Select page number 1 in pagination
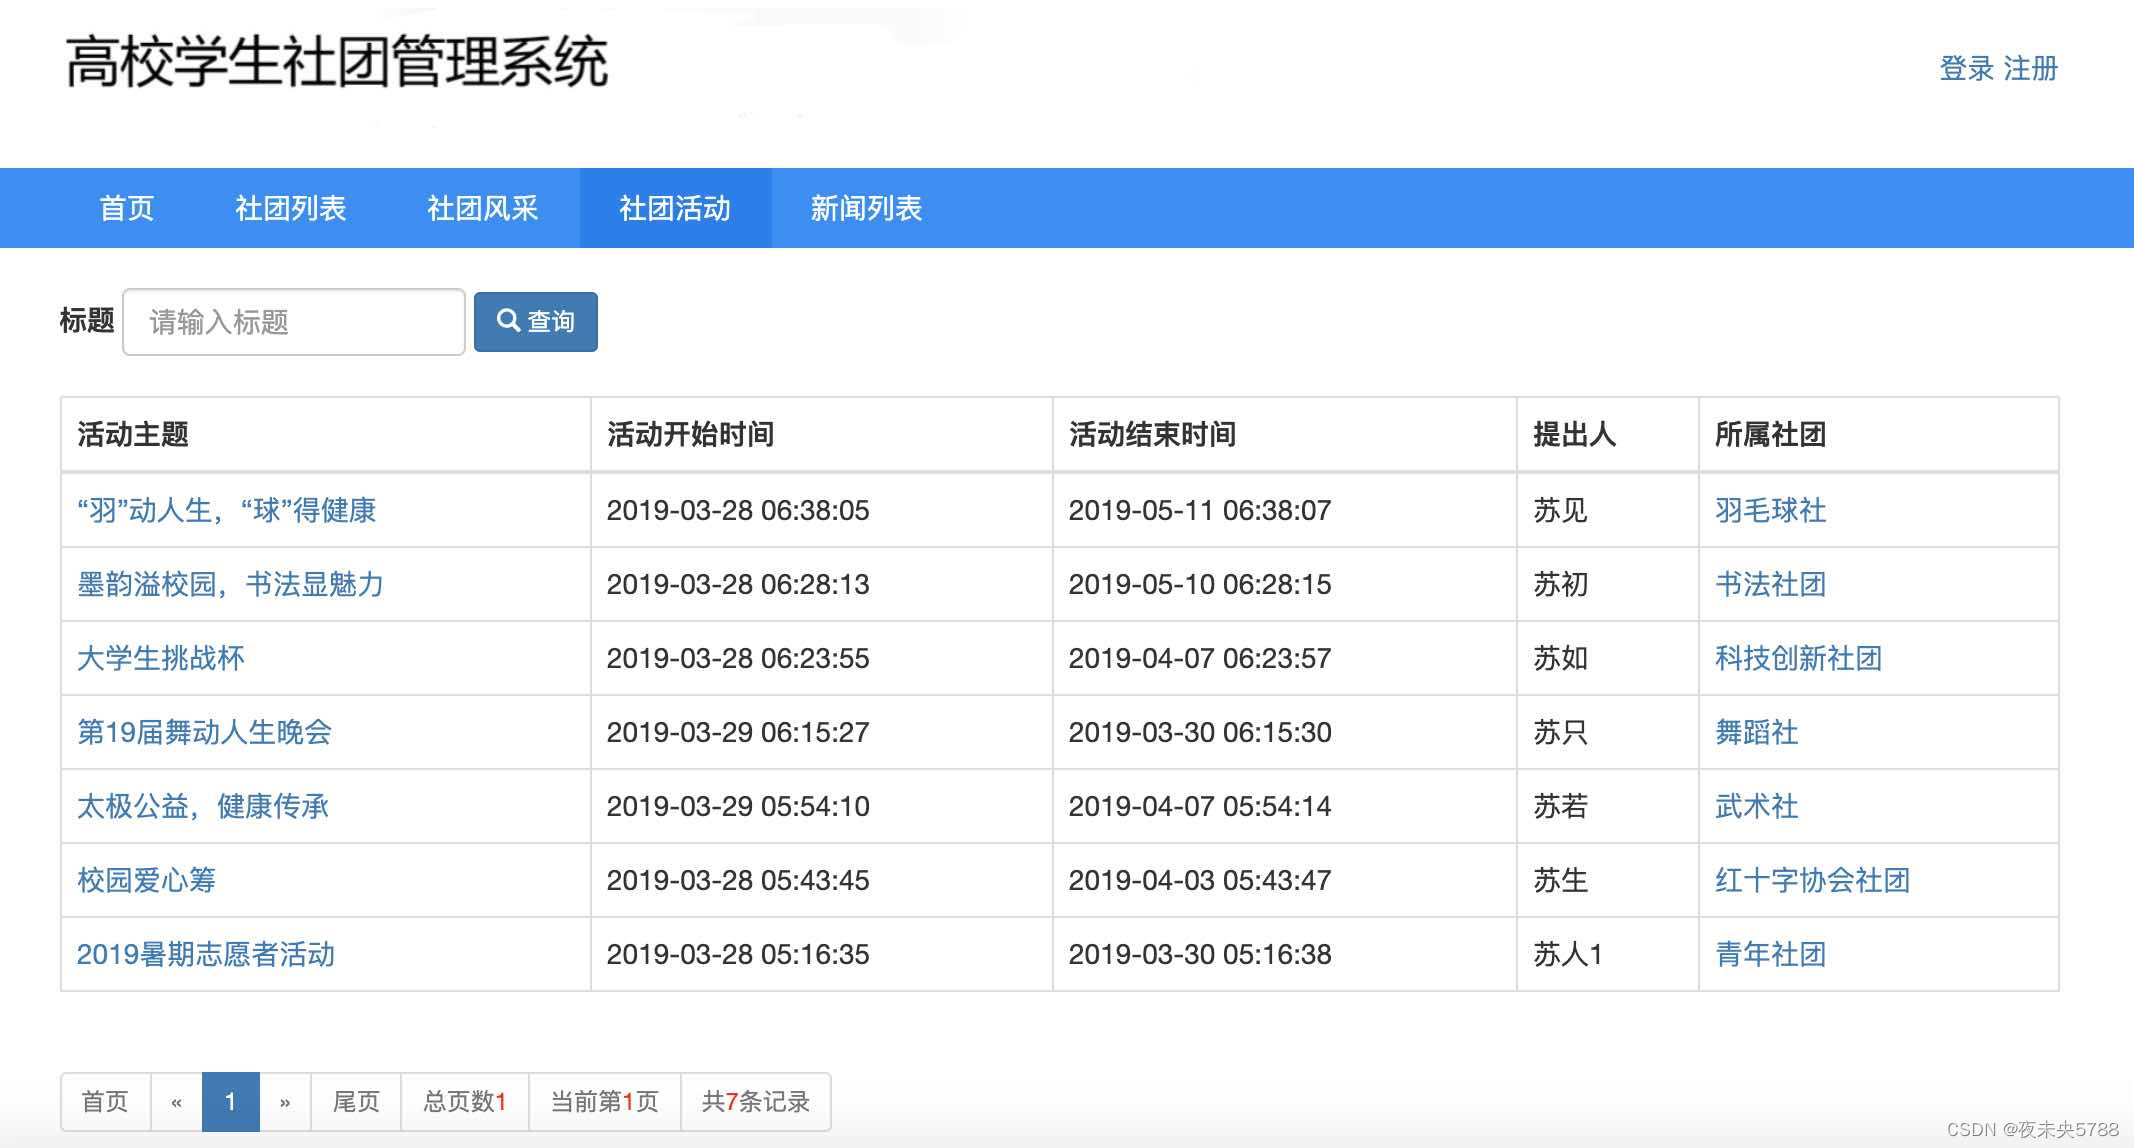 click(x=230, y=1102)
